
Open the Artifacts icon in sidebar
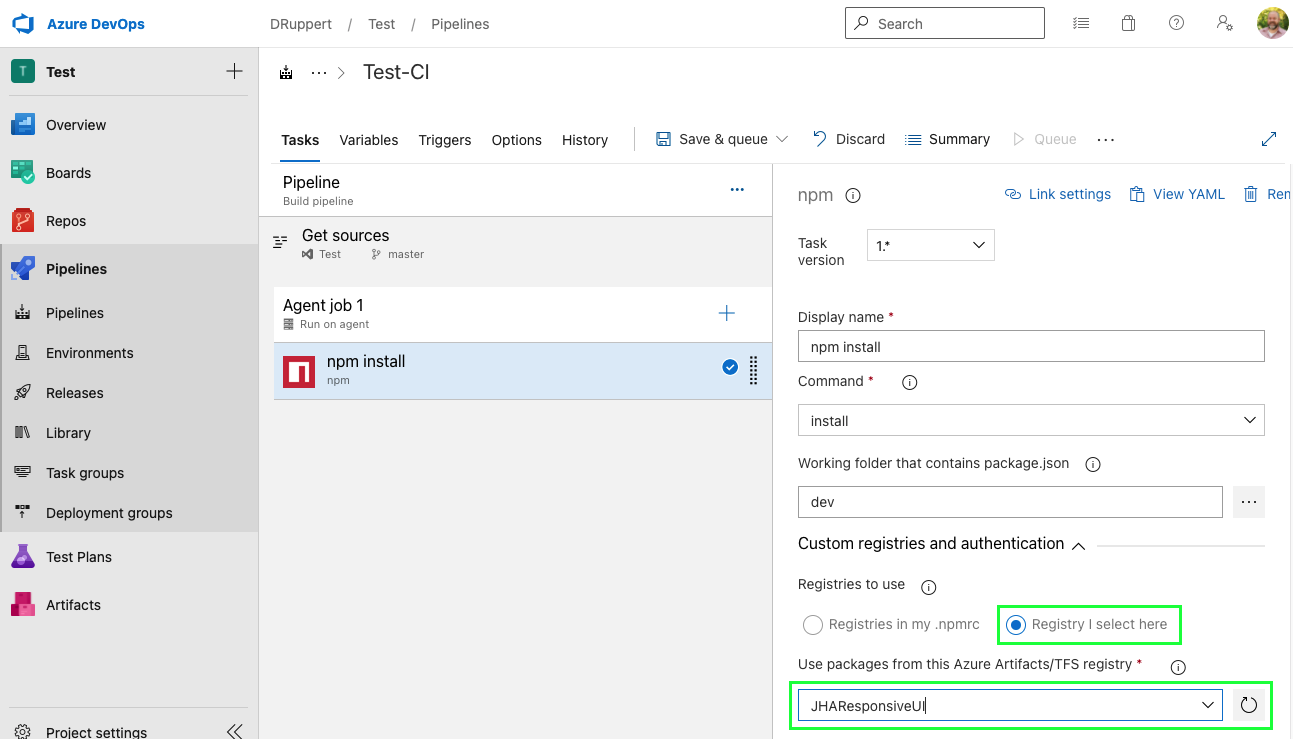pos(23,605)
